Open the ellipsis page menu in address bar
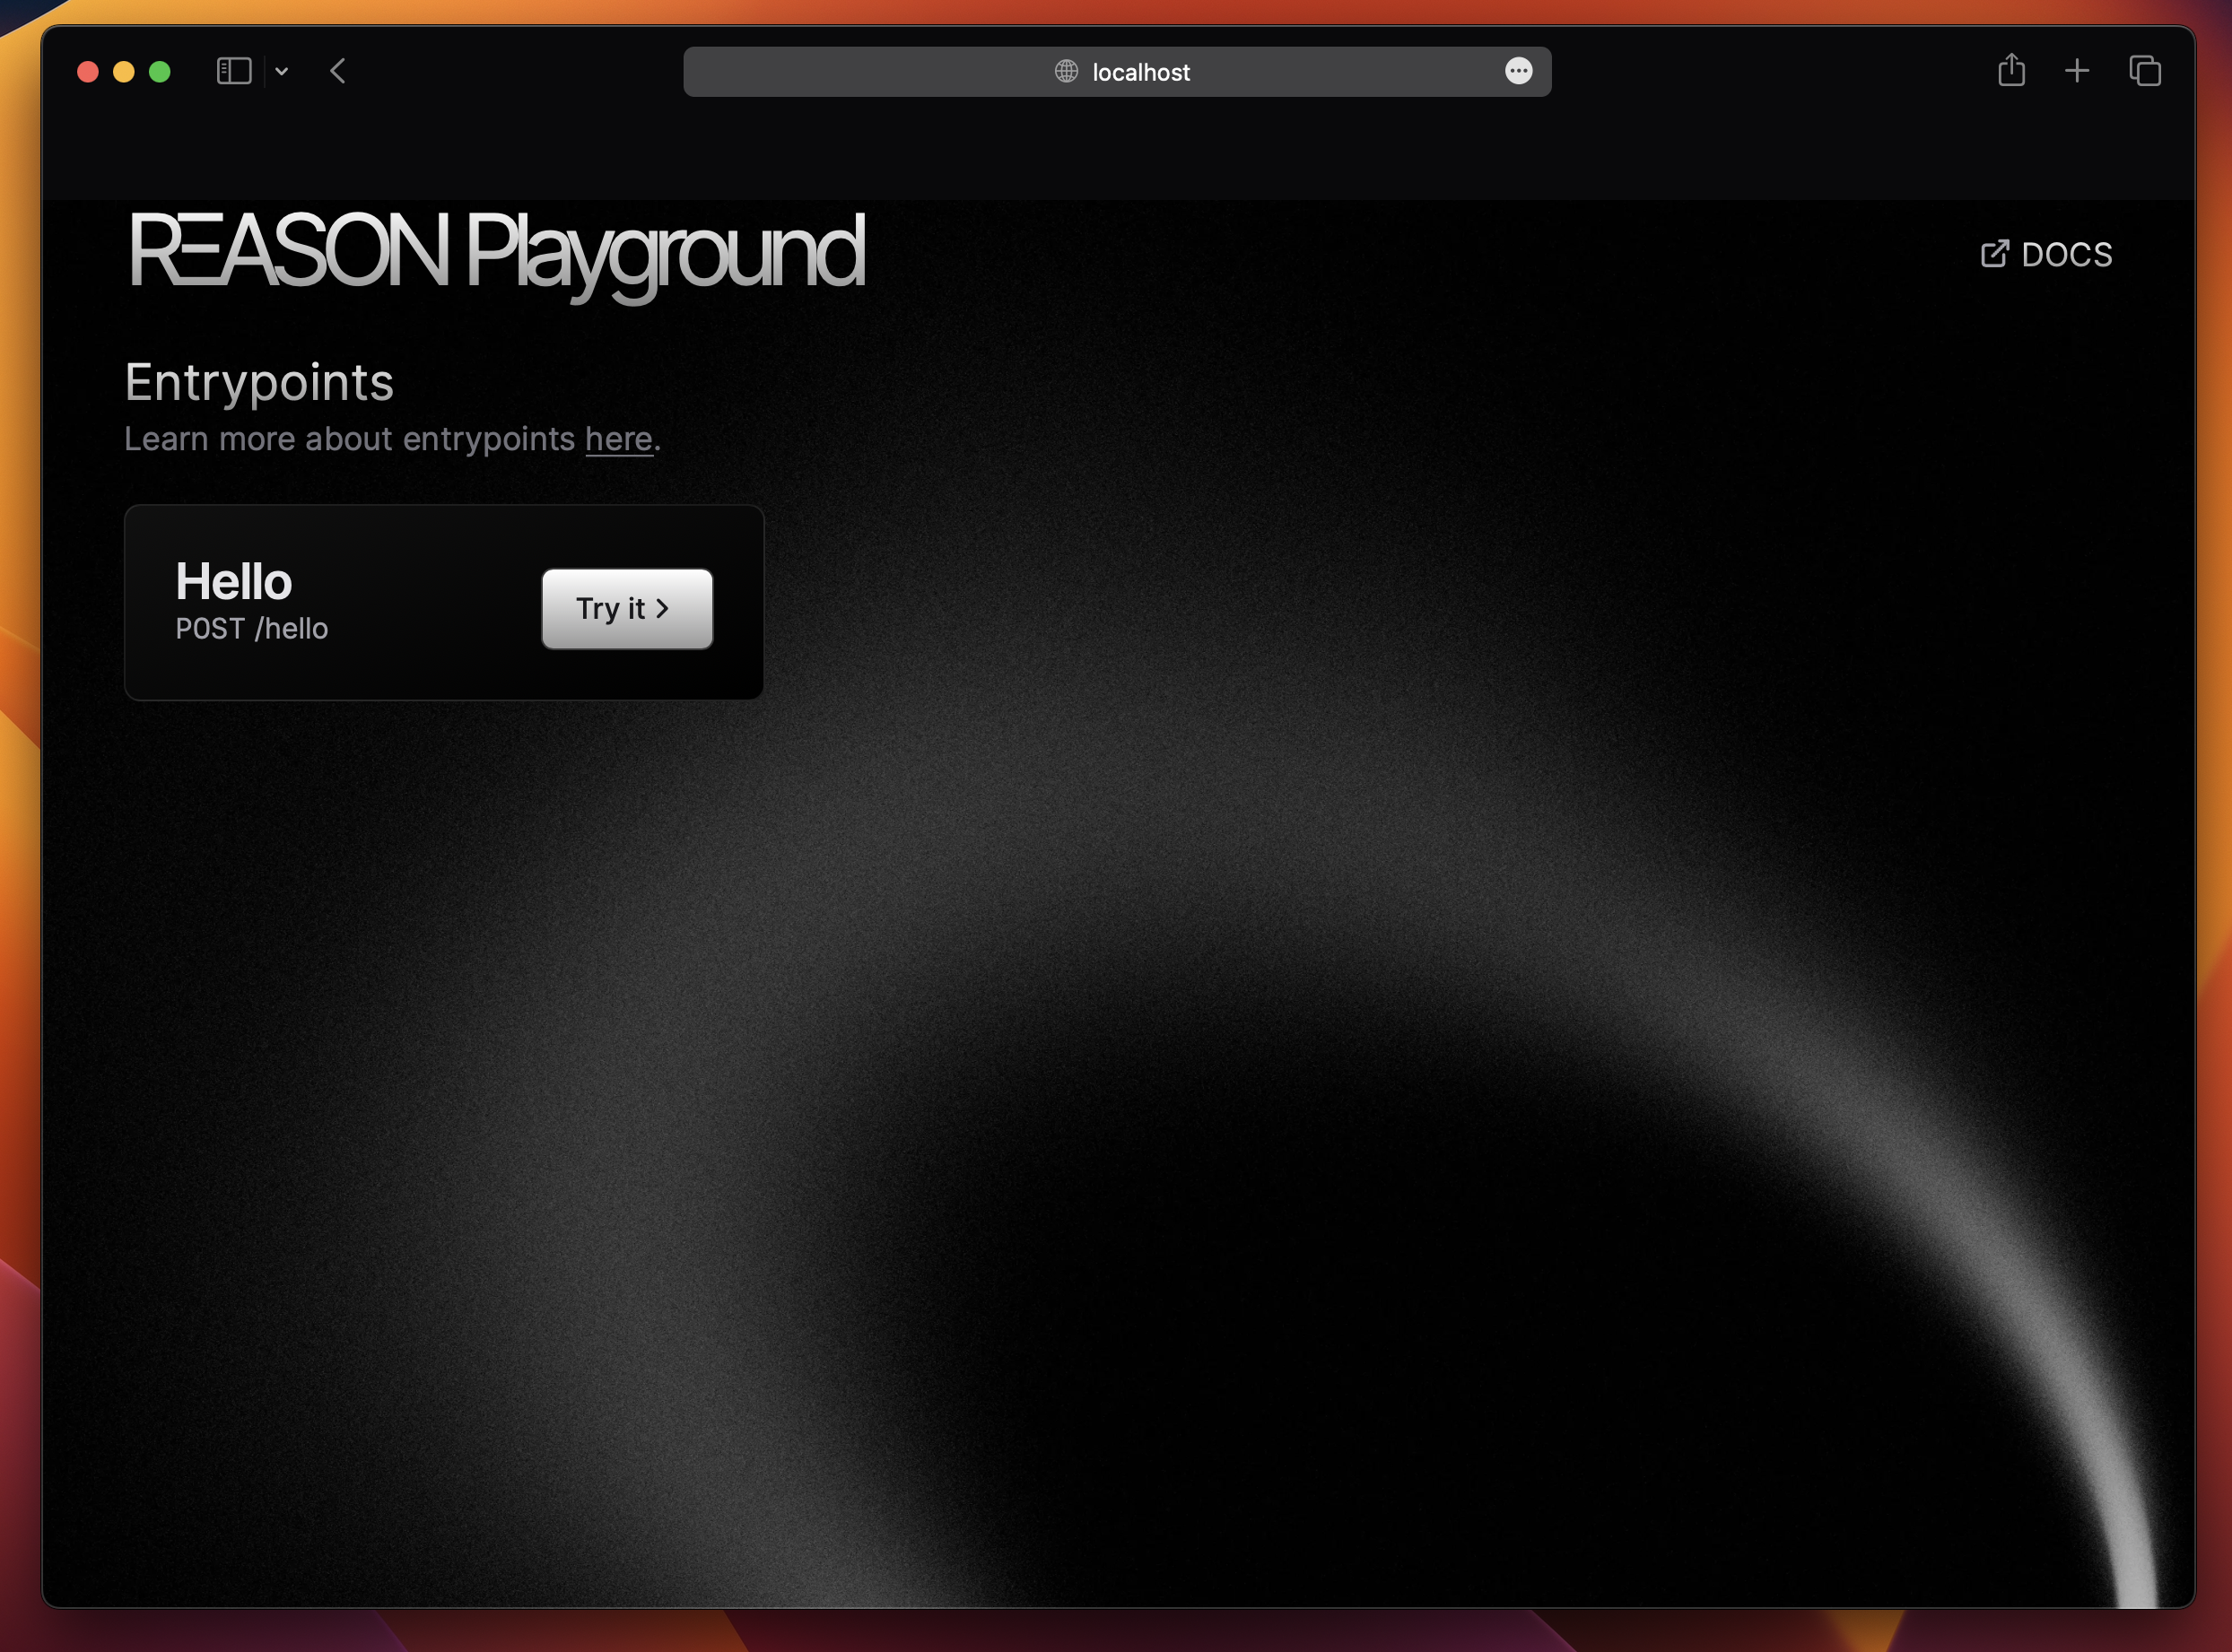This screenshot has height=1652, width=2232. (1518, 71)
